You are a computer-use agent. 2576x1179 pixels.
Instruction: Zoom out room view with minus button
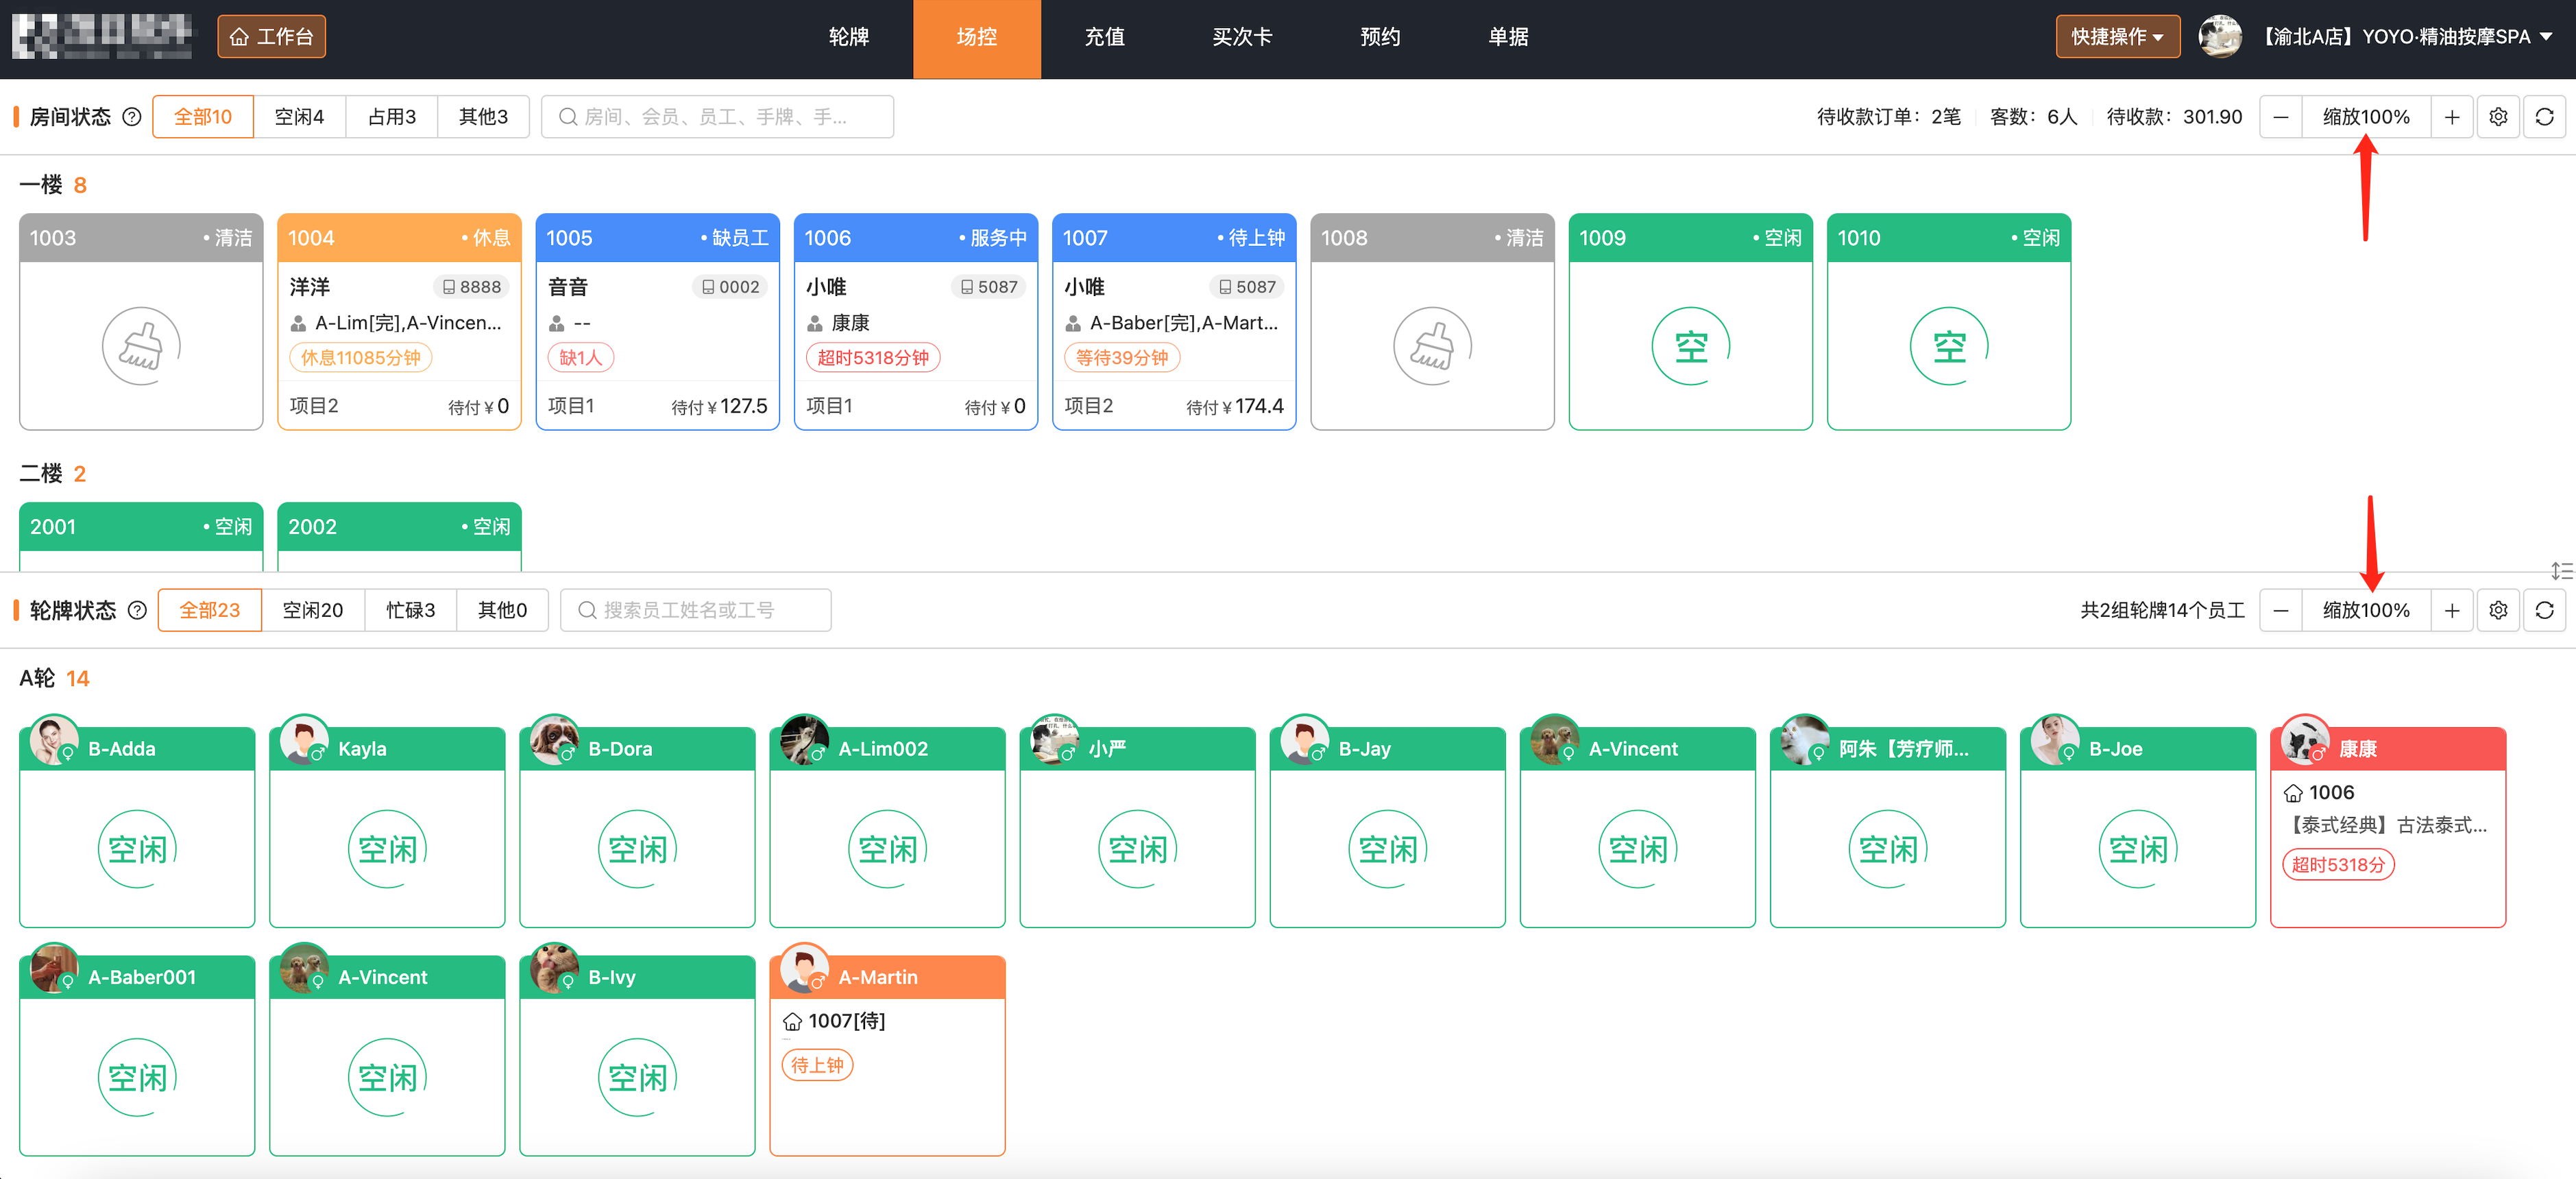tap(2280, 117)
